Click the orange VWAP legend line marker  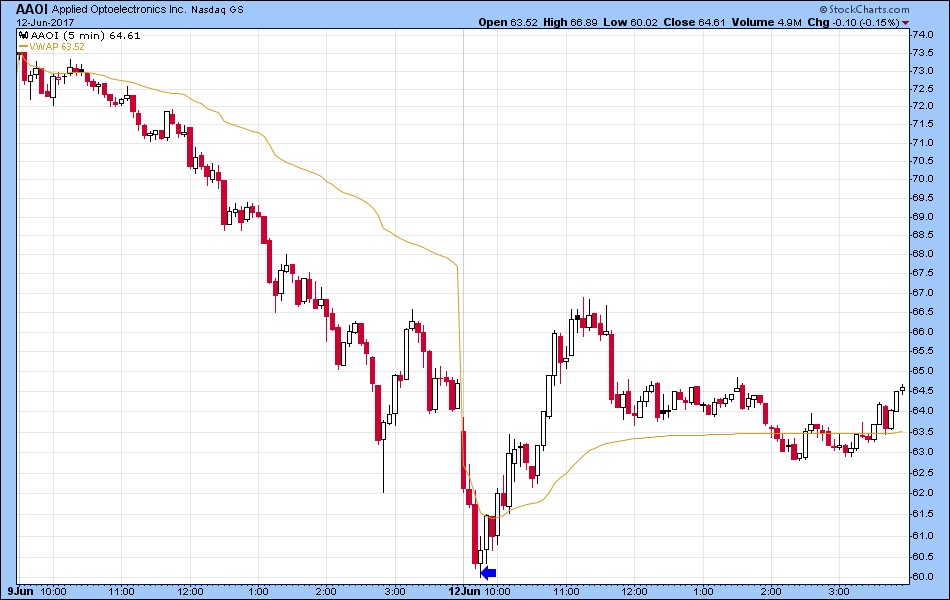pyautogui.click(x=24, y=47)
